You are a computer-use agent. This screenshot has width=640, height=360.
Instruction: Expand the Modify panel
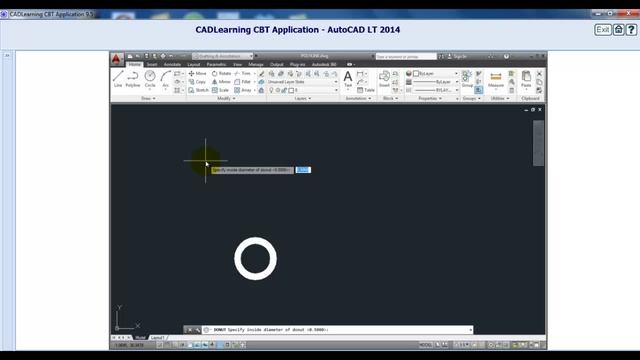point(226,98)
